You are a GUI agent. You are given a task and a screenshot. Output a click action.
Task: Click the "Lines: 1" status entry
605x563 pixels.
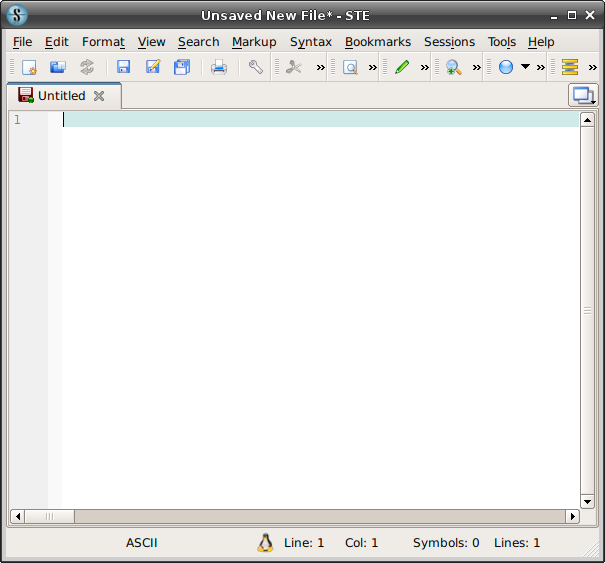tap(517, 543)
